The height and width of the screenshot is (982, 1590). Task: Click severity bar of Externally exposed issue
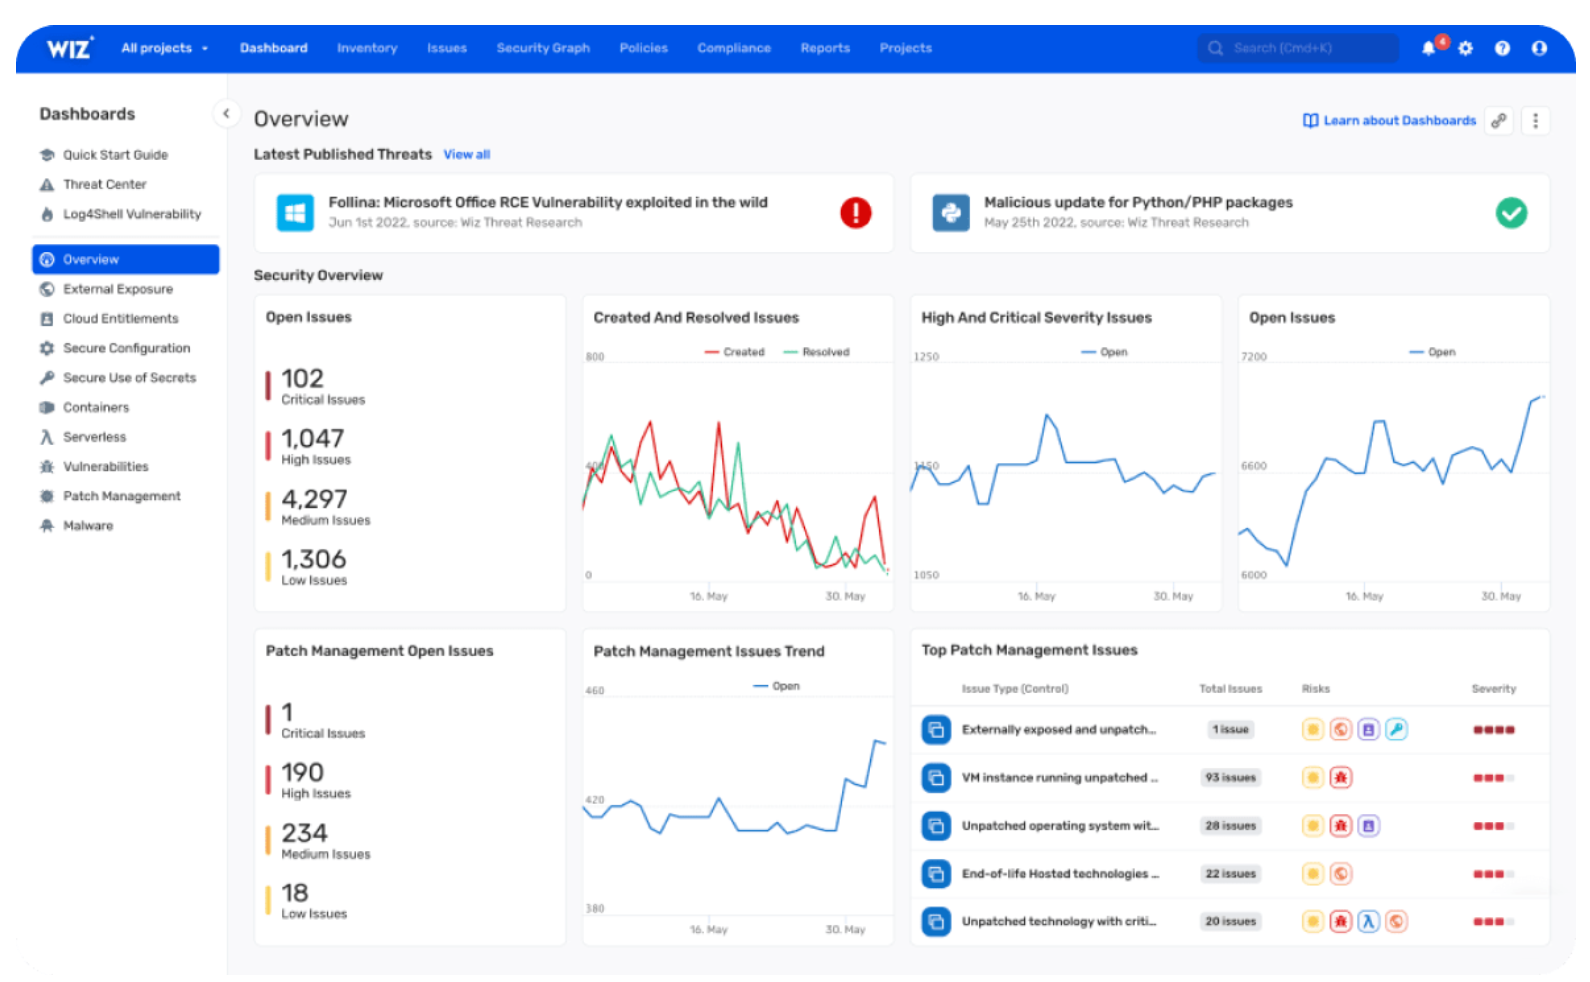coord(1493,730)
